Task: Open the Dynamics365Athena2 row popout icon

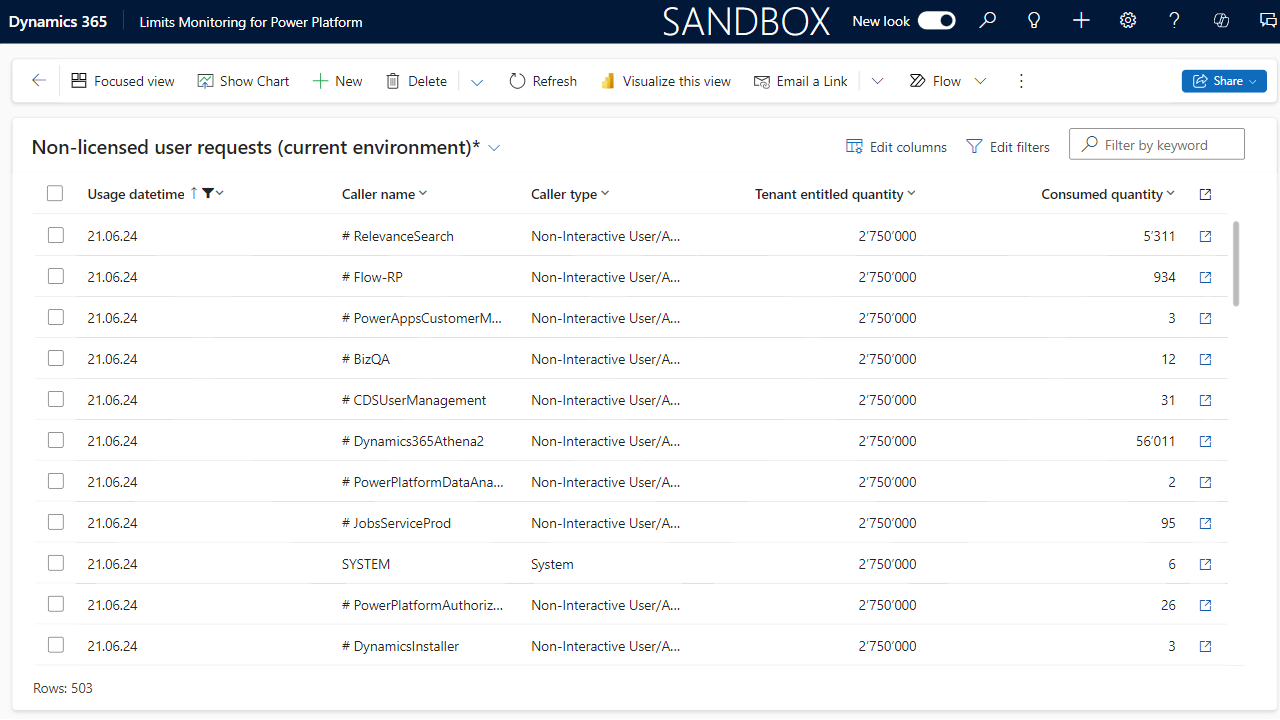Action: 1205,441
